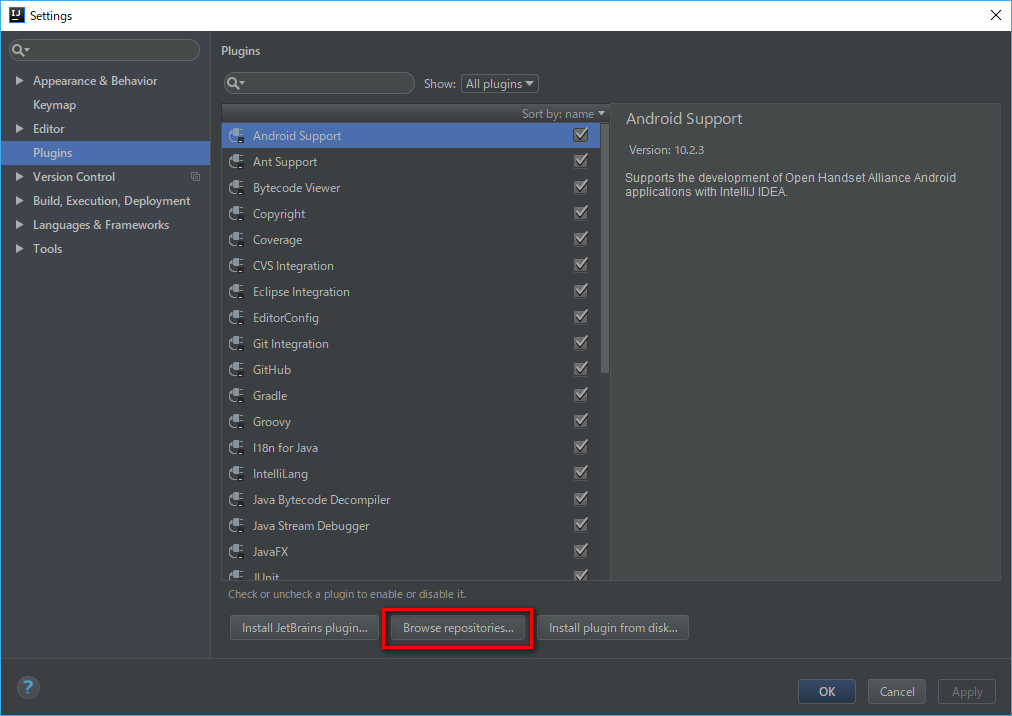Screen dimensions: 1012x716
Task: Click the GitHub plugin icon
Action: click(237, 369)
